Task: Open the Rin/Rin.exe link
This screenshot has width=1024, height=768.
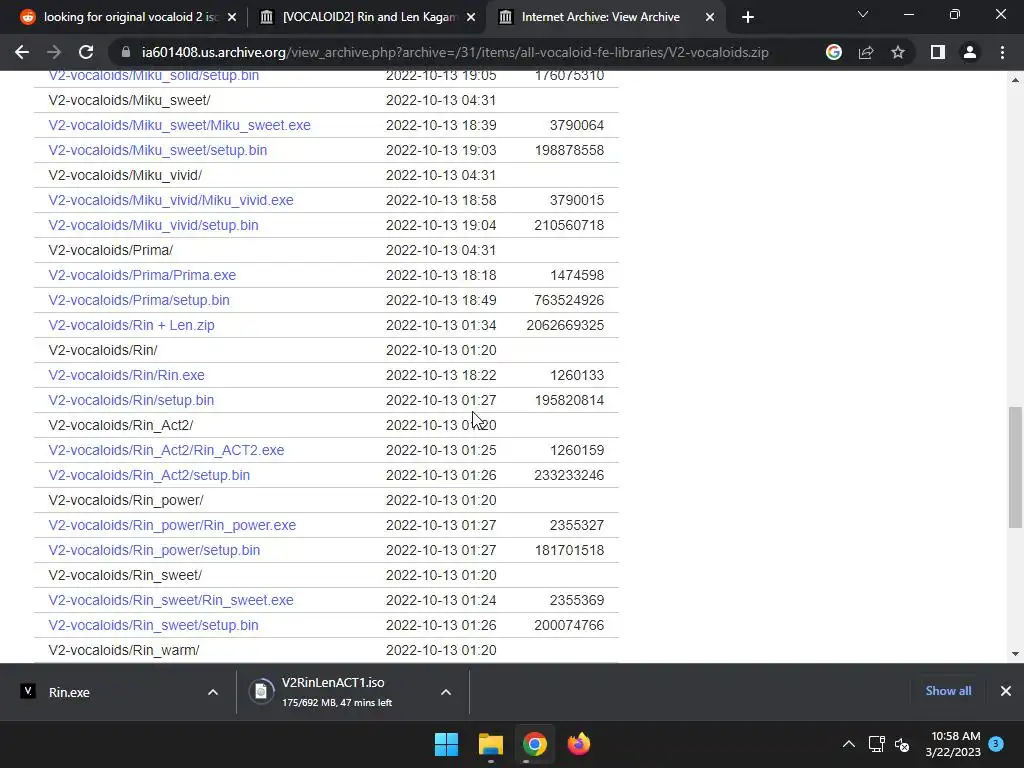Action: (126, 376)
